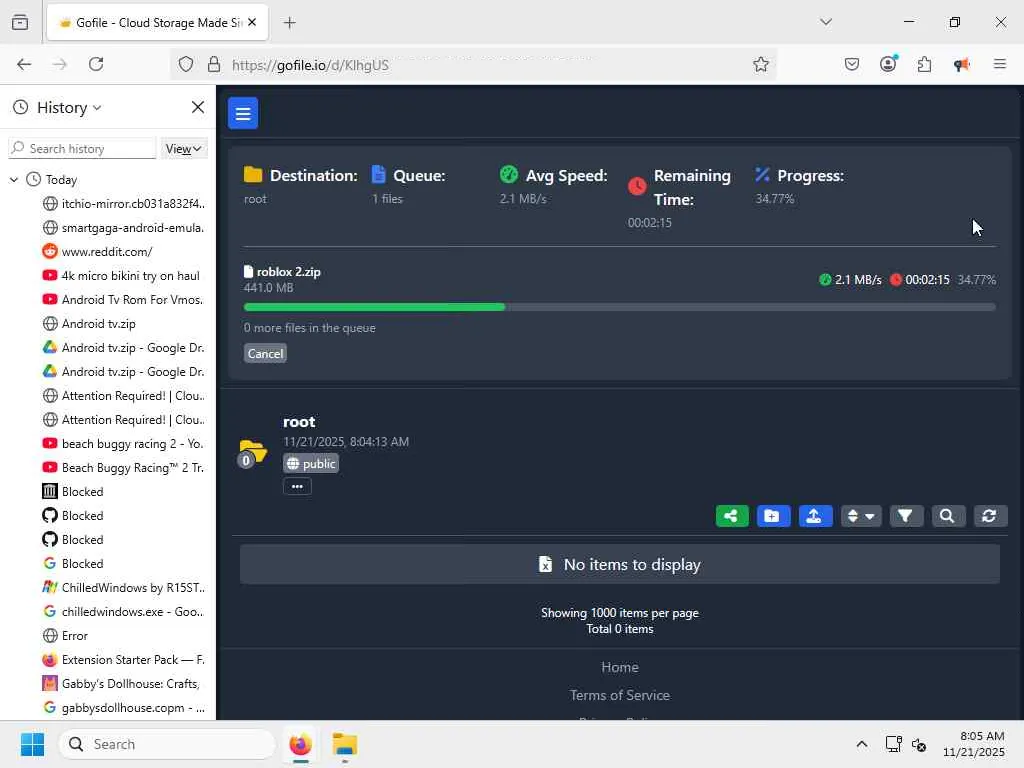Click the taskbar Search box

(x=168, y=744)
